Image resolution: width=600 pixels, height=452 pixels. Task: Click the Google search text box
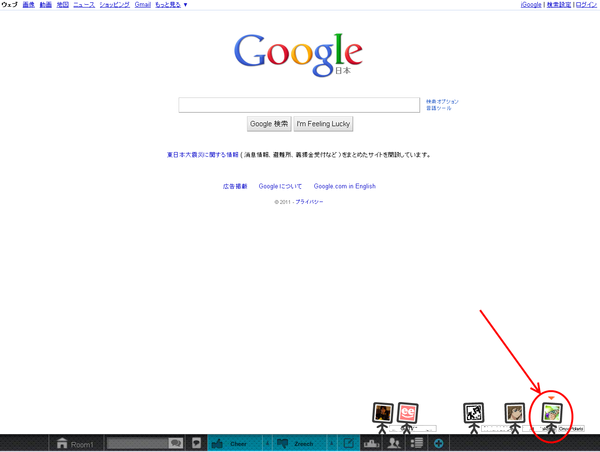(299, 105)
